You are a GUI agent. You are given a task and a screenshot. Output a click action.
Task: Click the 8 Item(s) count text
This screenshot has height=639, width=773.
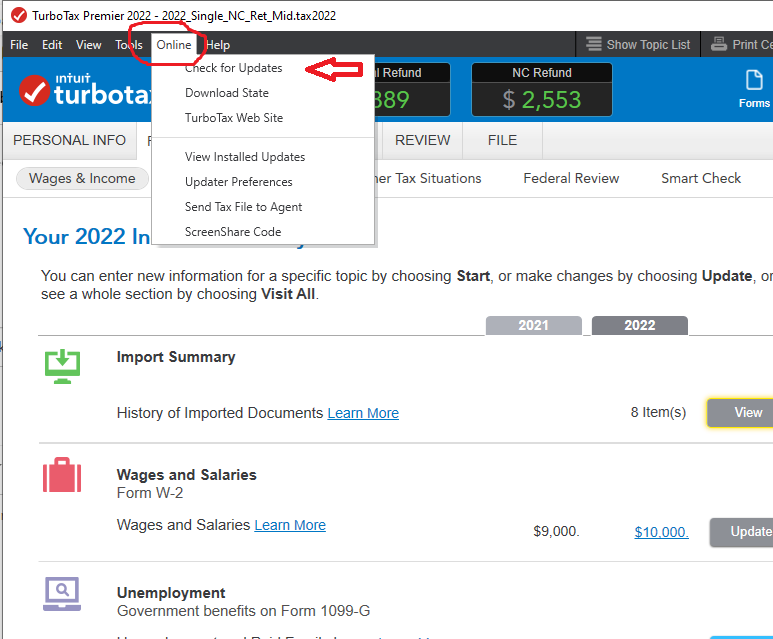tap(659, 412)
